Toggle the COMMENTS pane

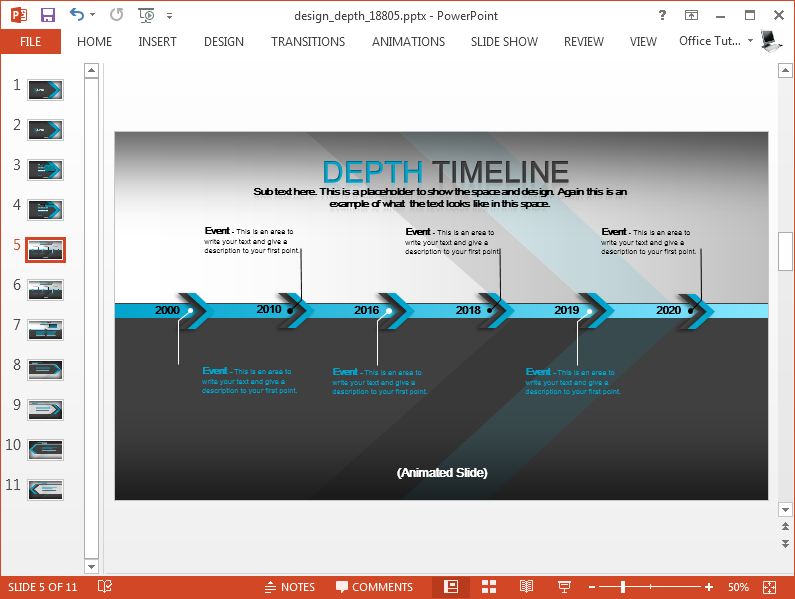tap(375, 587)
